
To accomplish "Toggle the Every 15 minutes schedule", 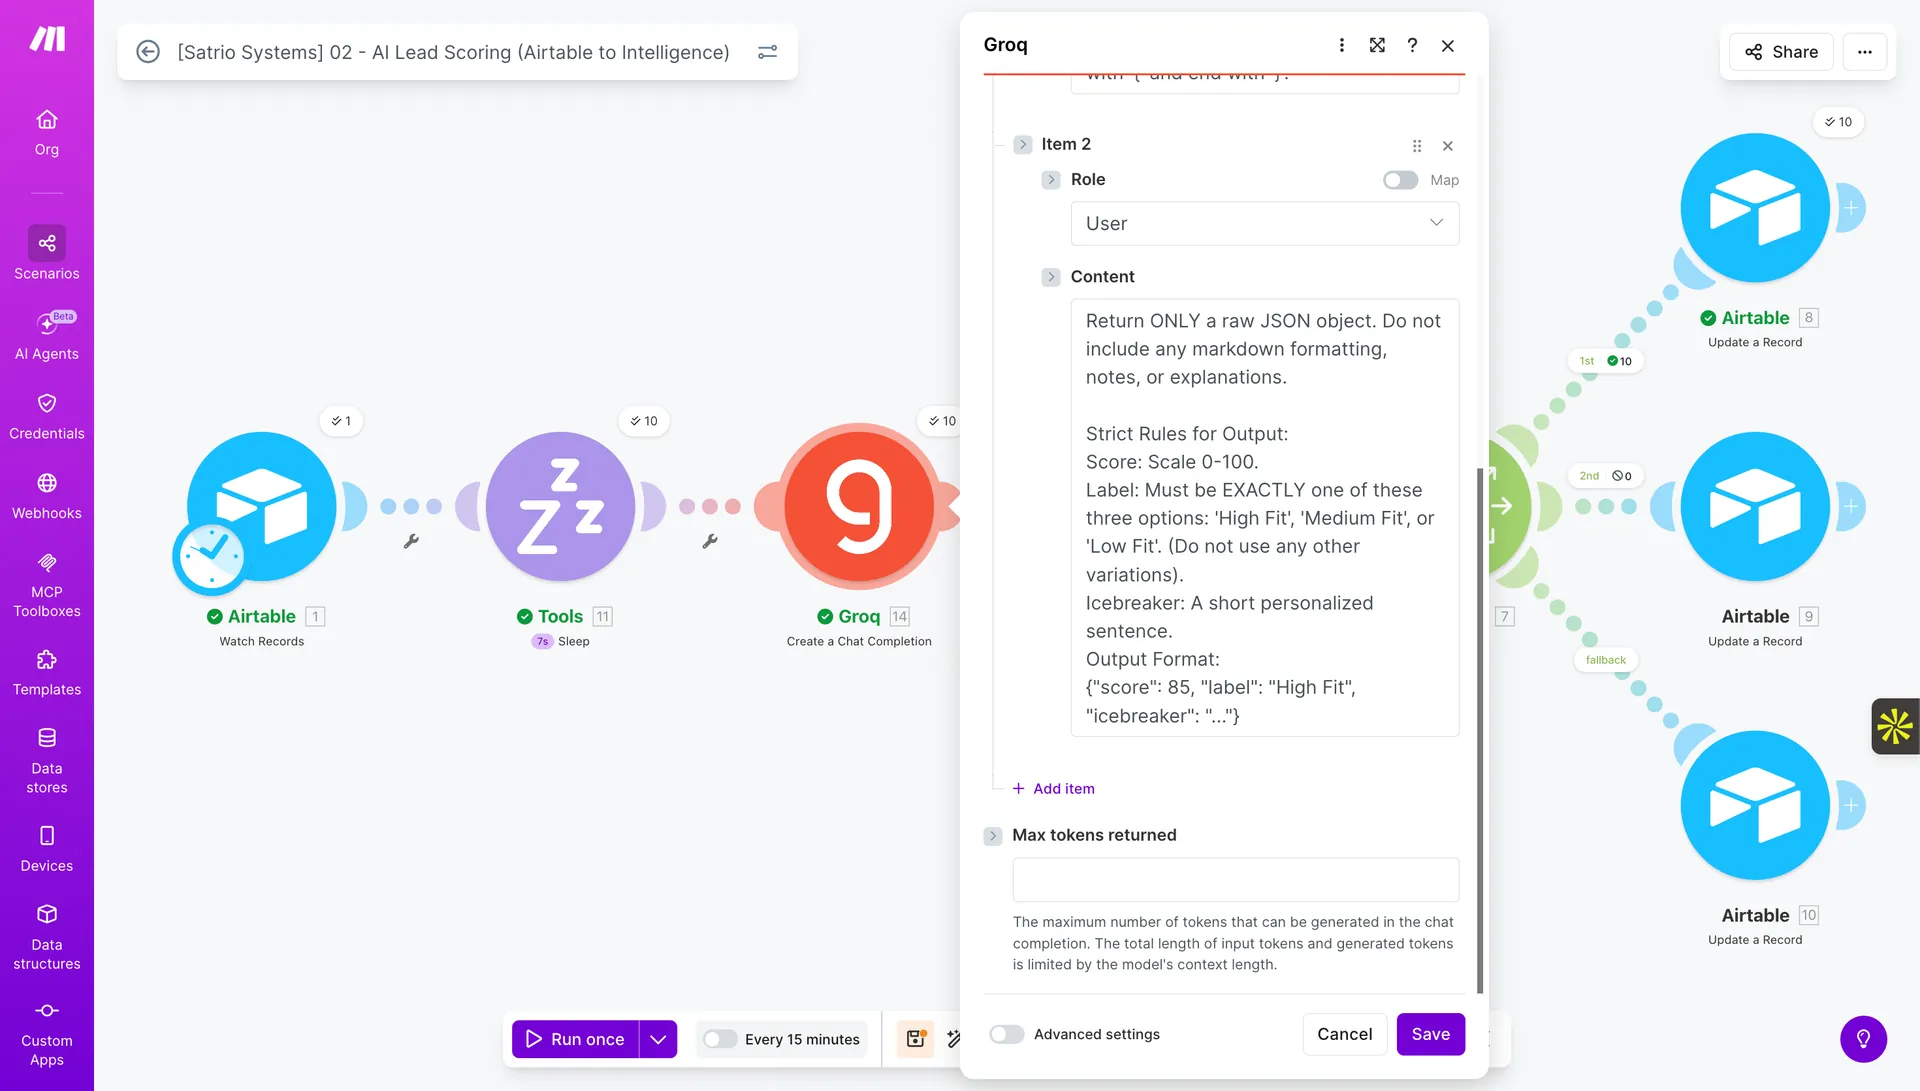I will tap(719, 1039).
